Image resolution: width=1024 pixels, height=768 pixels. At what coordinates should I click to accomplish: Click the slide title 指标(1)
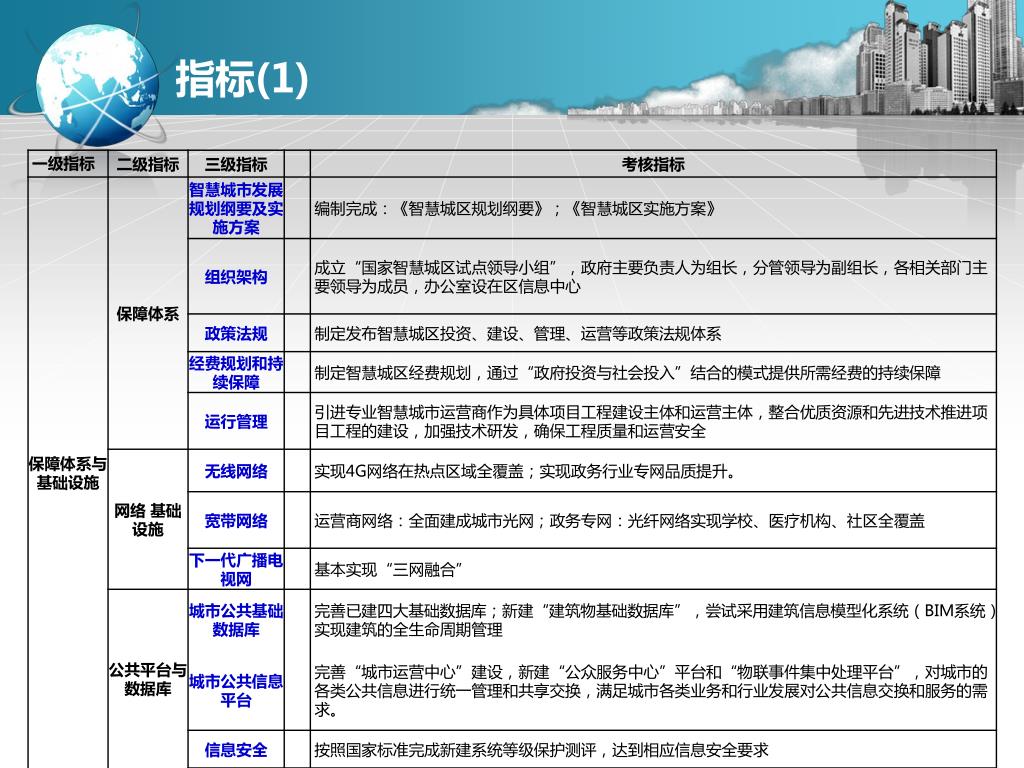coord(242,79)
